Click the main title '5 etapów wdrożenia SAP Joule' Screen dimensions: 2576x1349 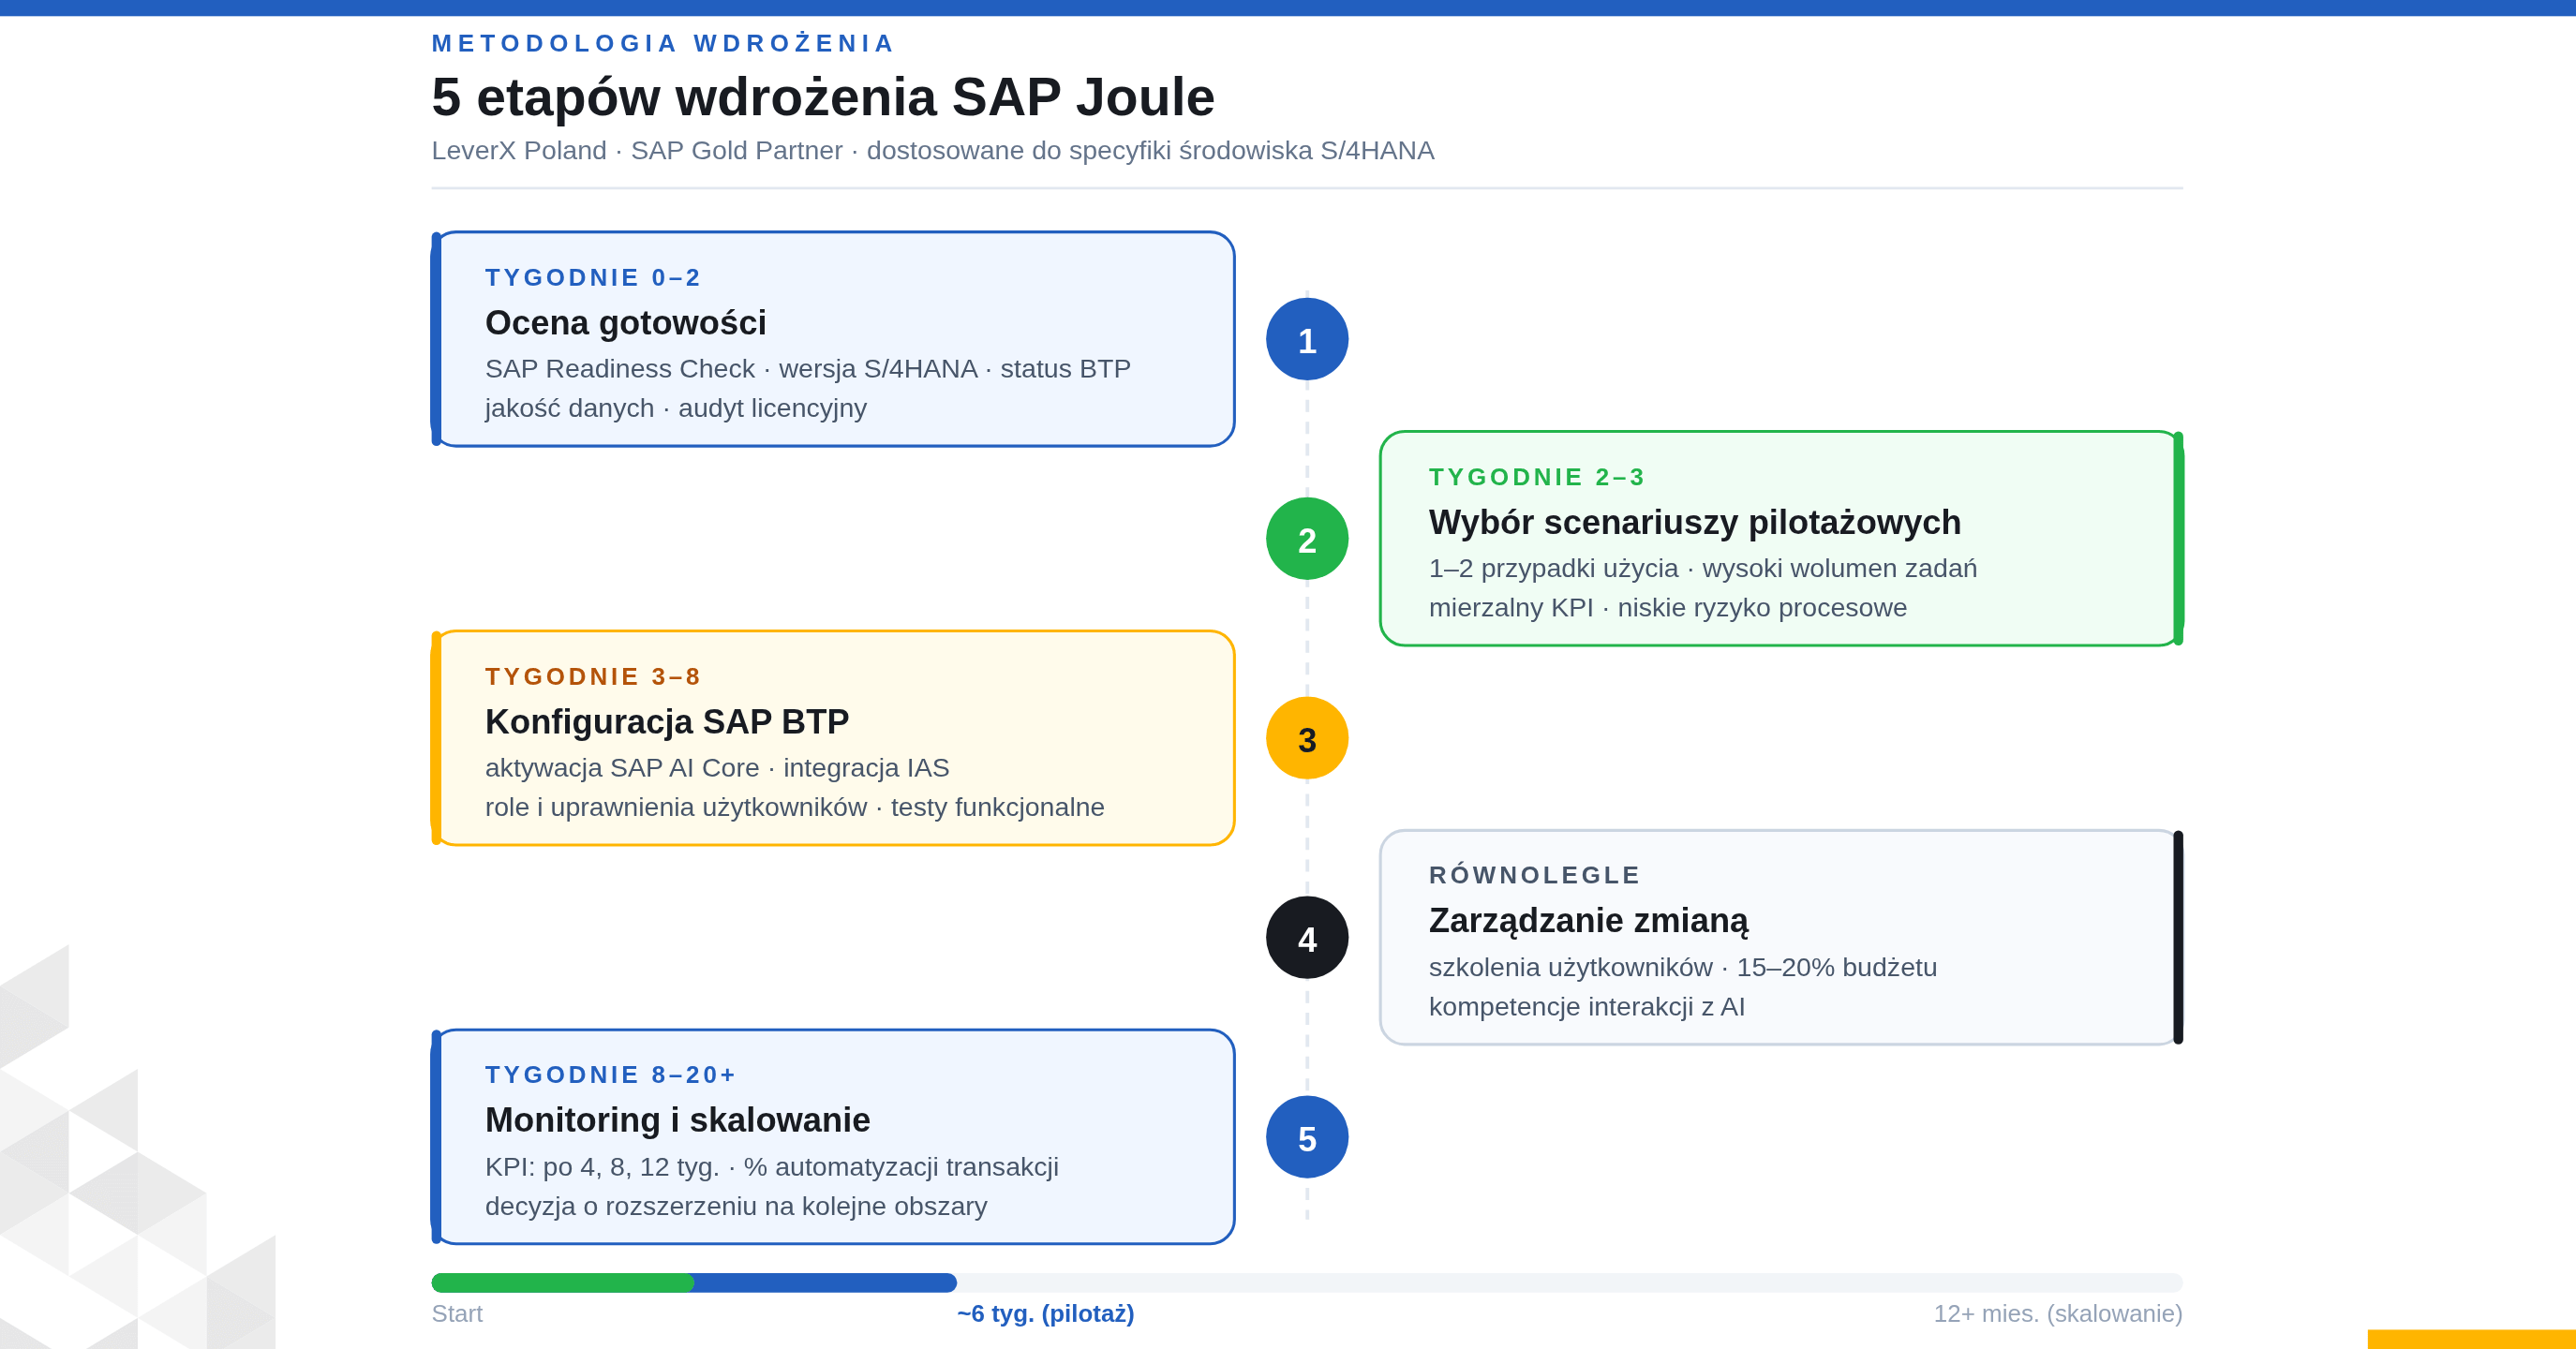point(823,97)
